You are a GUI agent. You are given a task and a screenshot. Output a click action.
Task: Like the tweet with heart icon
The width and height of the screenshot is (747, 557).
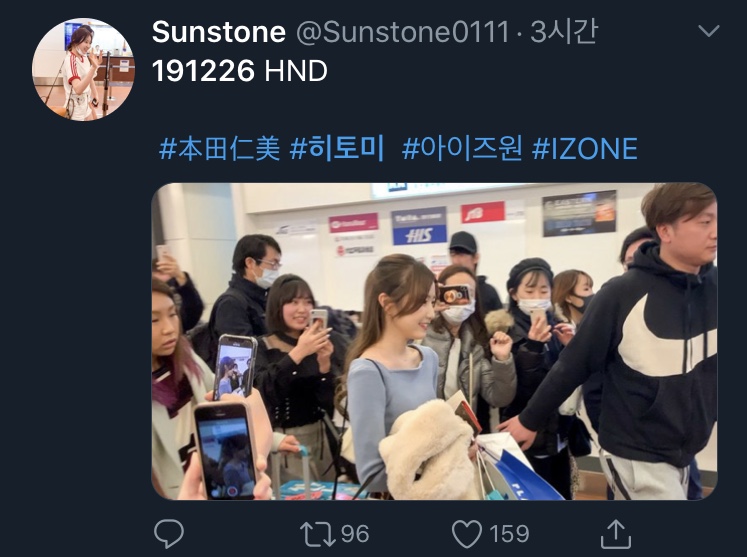coord(466,534)
